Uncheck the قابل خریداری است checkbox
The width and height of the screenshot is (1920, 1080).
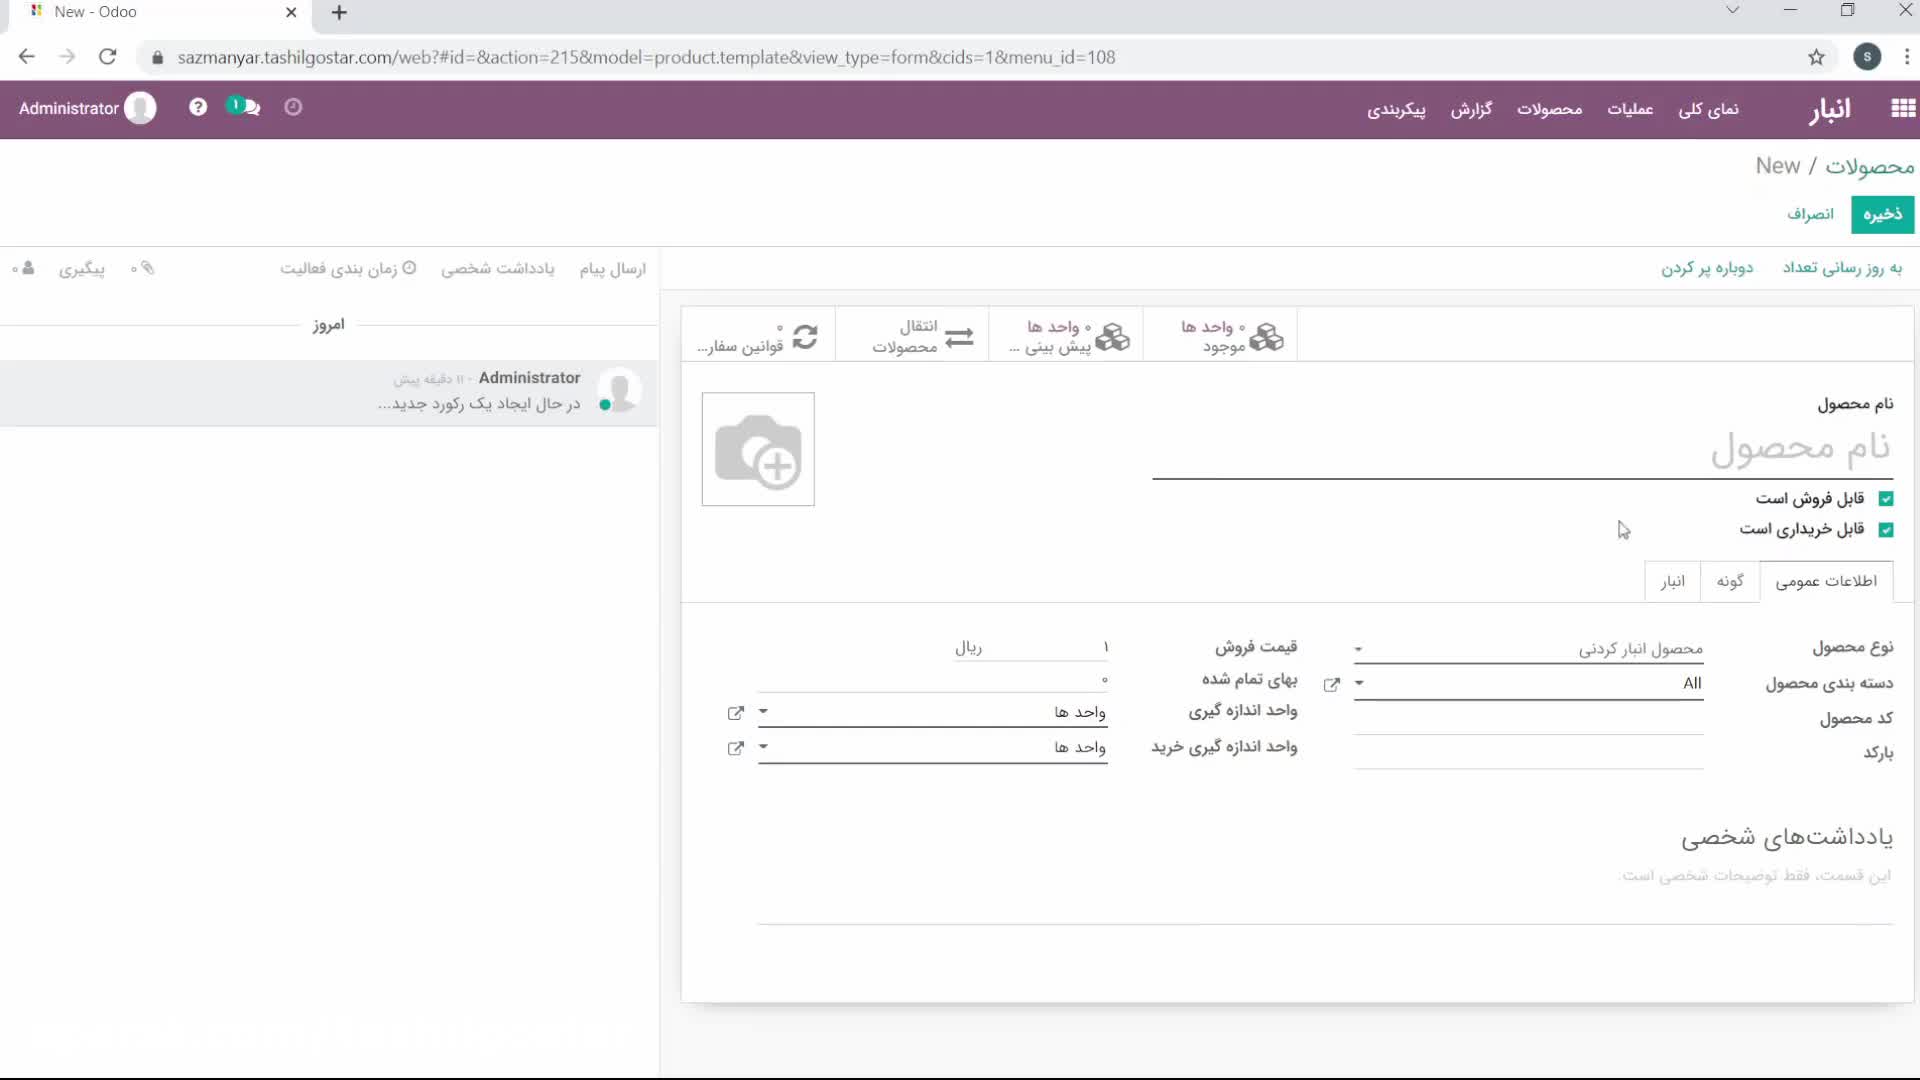(x=1886, y=530)
